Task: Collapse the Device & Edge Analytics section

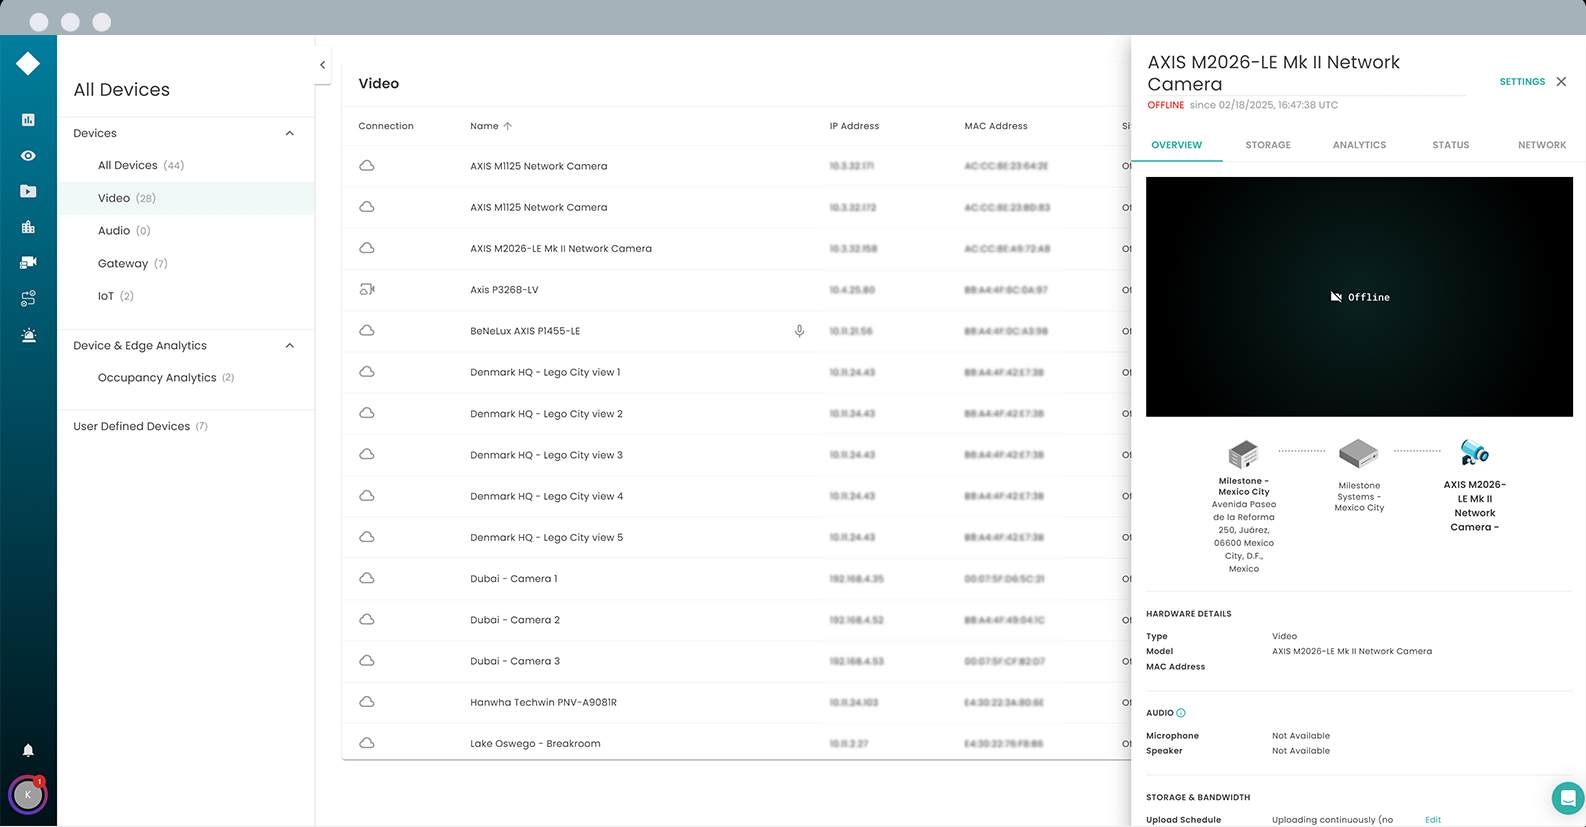Action: pos(290,346)
